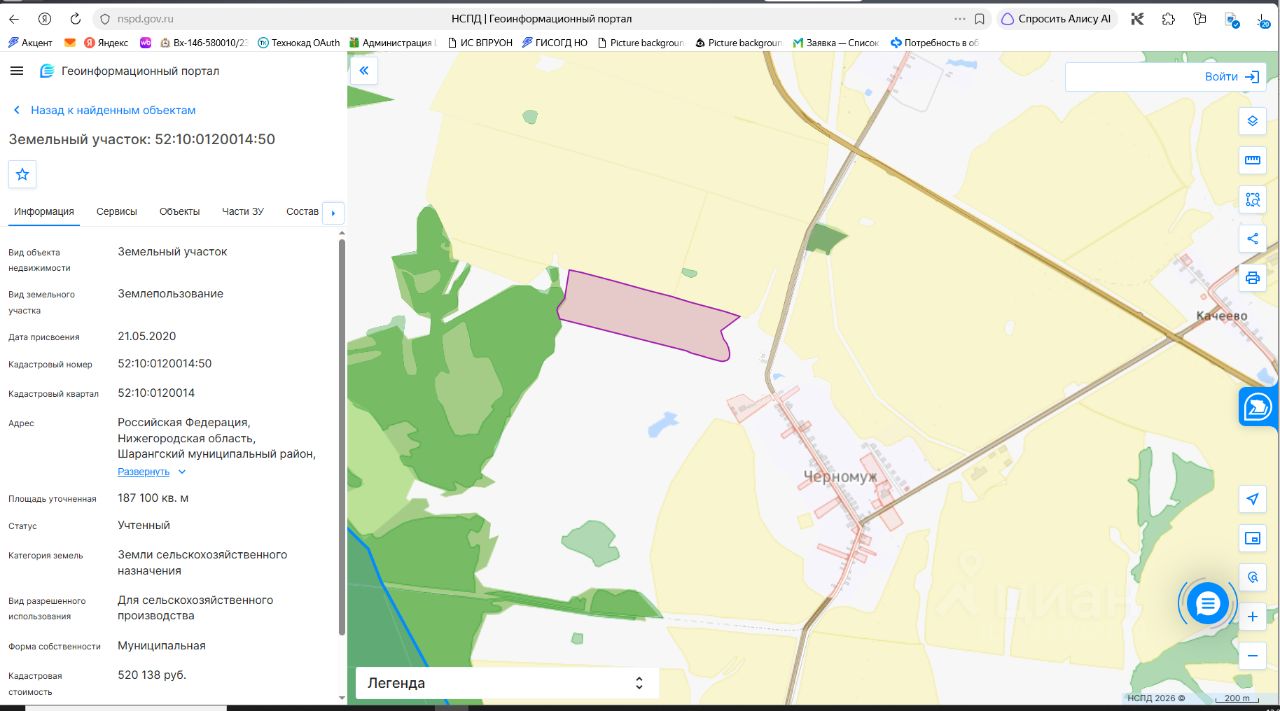Collapse the left info panel
Screen dimensions: 1280x711
[x=364, y=70]
